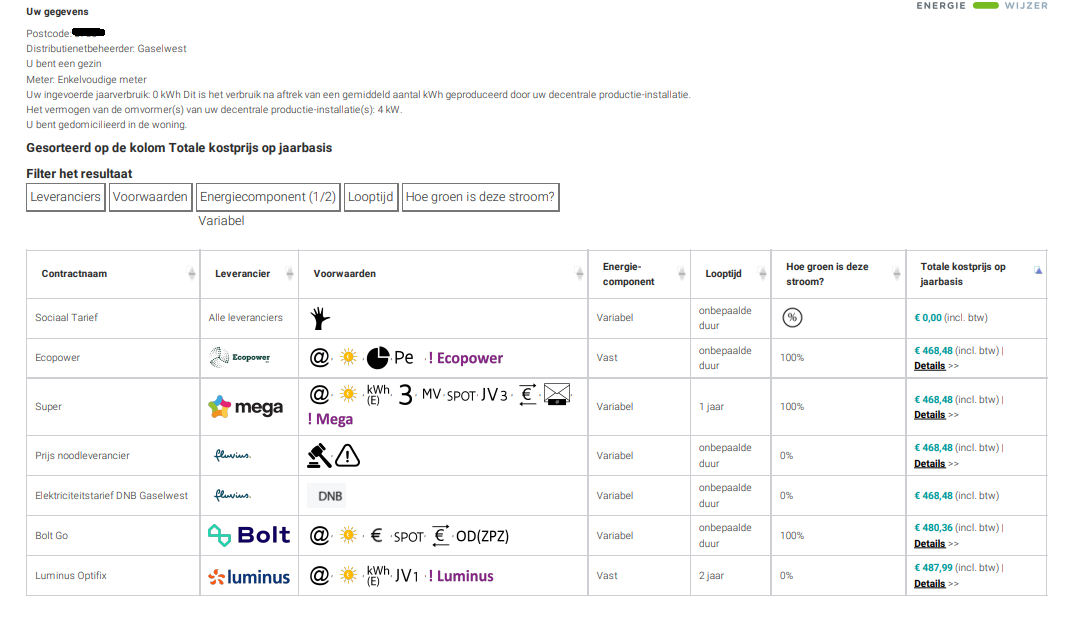
Task: Click the Luminus logo in the Leverancier column
Action: (249, 576)
